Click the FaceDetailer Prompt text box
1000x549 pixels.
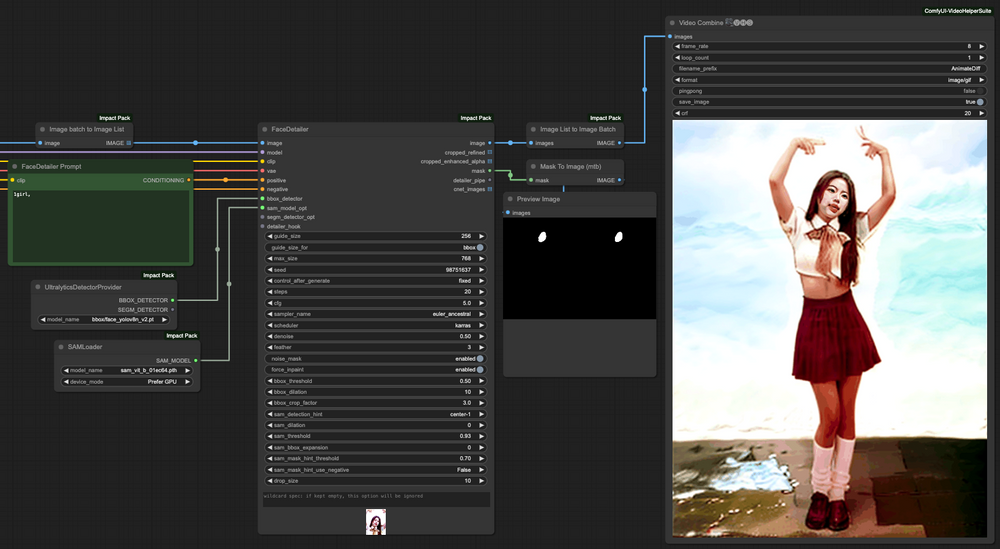click(98, 225)
